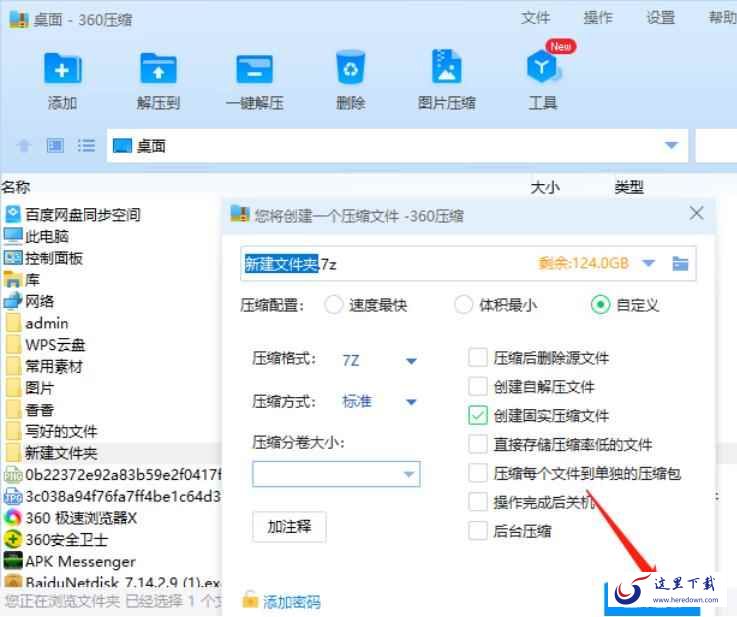Click the 一键解压 one-click extract icon
The image size is (737, 617).
pos(254,69)
